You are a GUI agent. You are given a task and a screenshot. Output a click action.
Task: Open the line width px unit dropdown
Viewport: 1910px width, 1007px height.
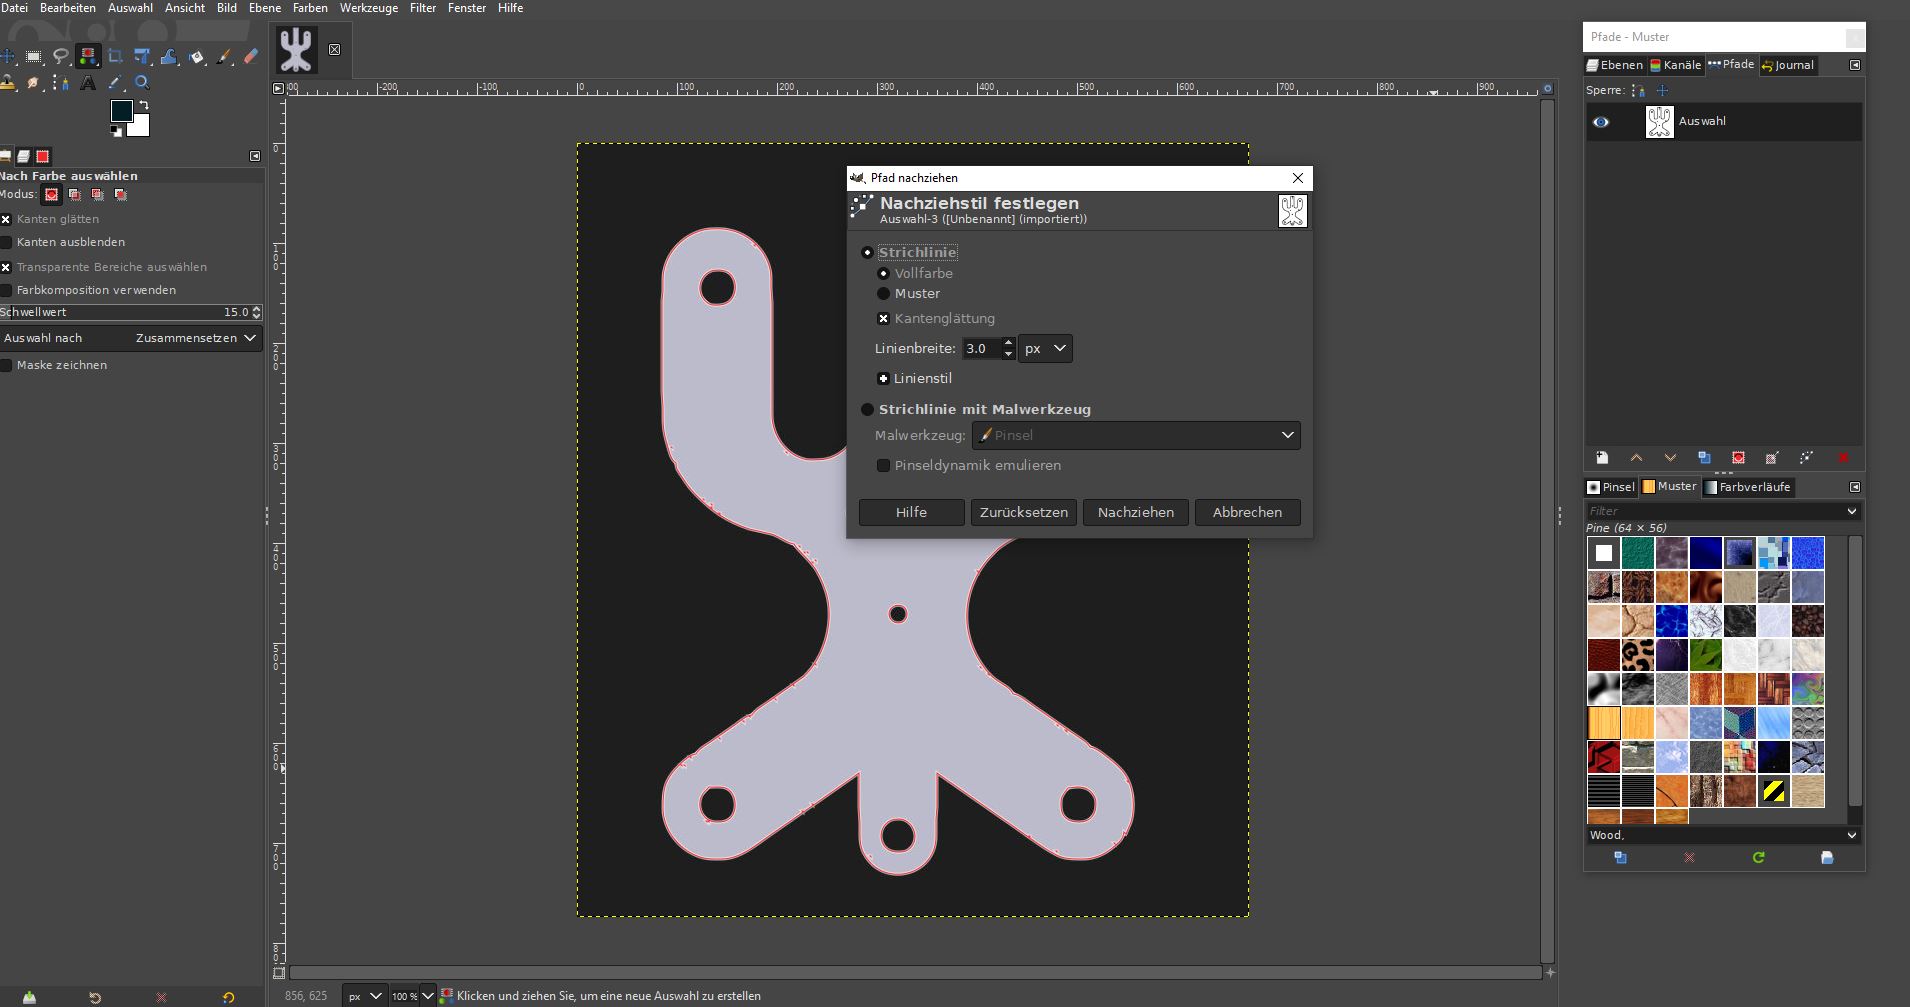[1045, 349]
